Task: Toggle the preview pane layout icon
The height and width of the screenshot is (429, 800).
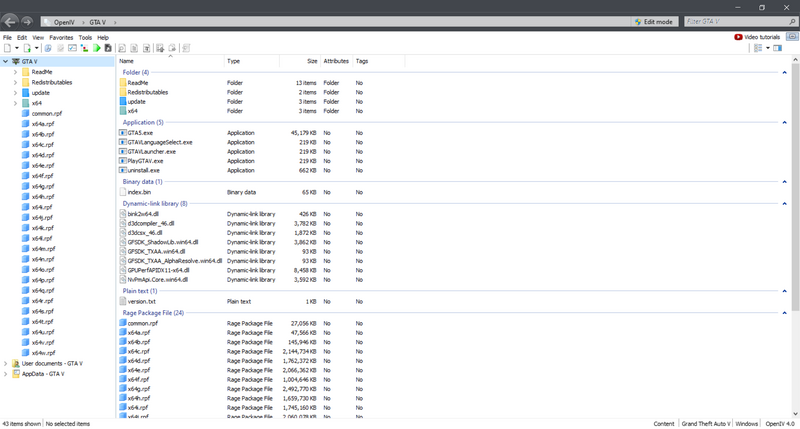Action: pos(778,48)
